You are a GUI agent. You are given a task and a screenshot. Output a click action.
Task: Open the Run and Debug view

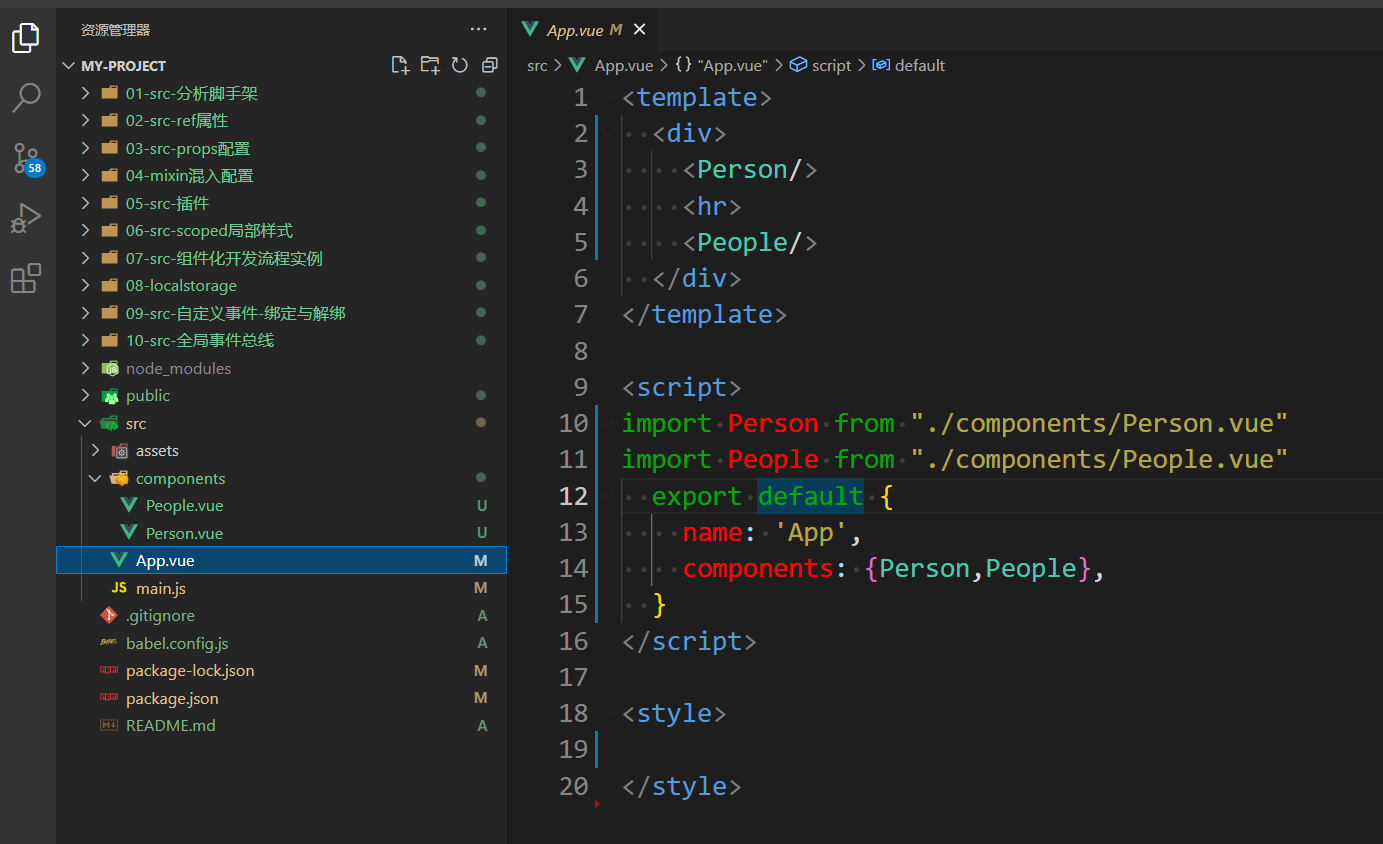point(25,218)
